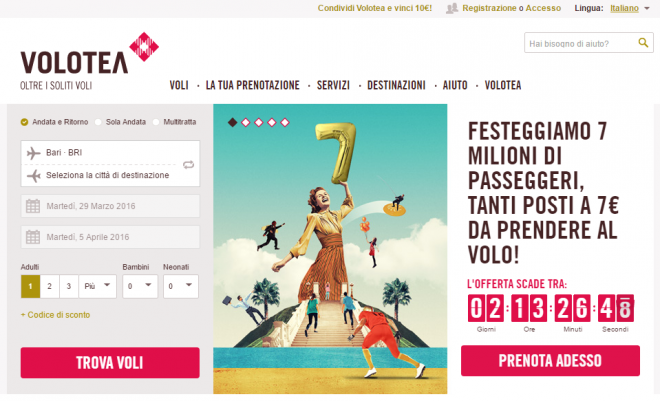Viewport: 660px width, 401px height.
Task: Expand the Più adults dropdown
Action: (97, 286)
